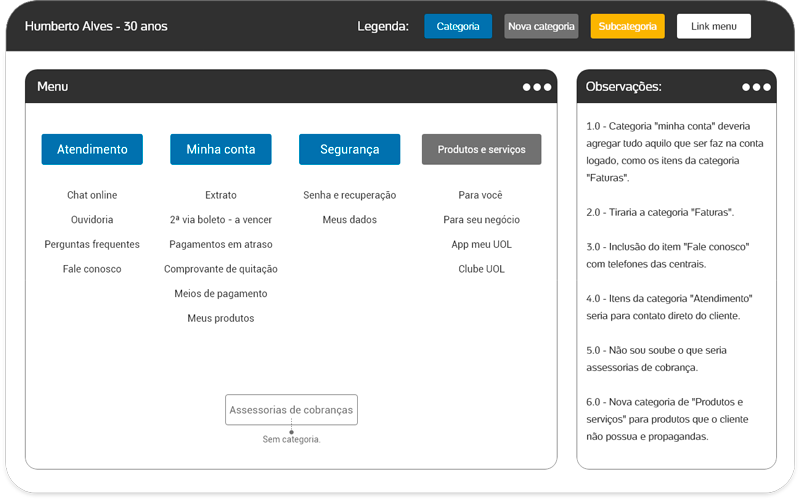Open the Atendimento category

point(92,149)
